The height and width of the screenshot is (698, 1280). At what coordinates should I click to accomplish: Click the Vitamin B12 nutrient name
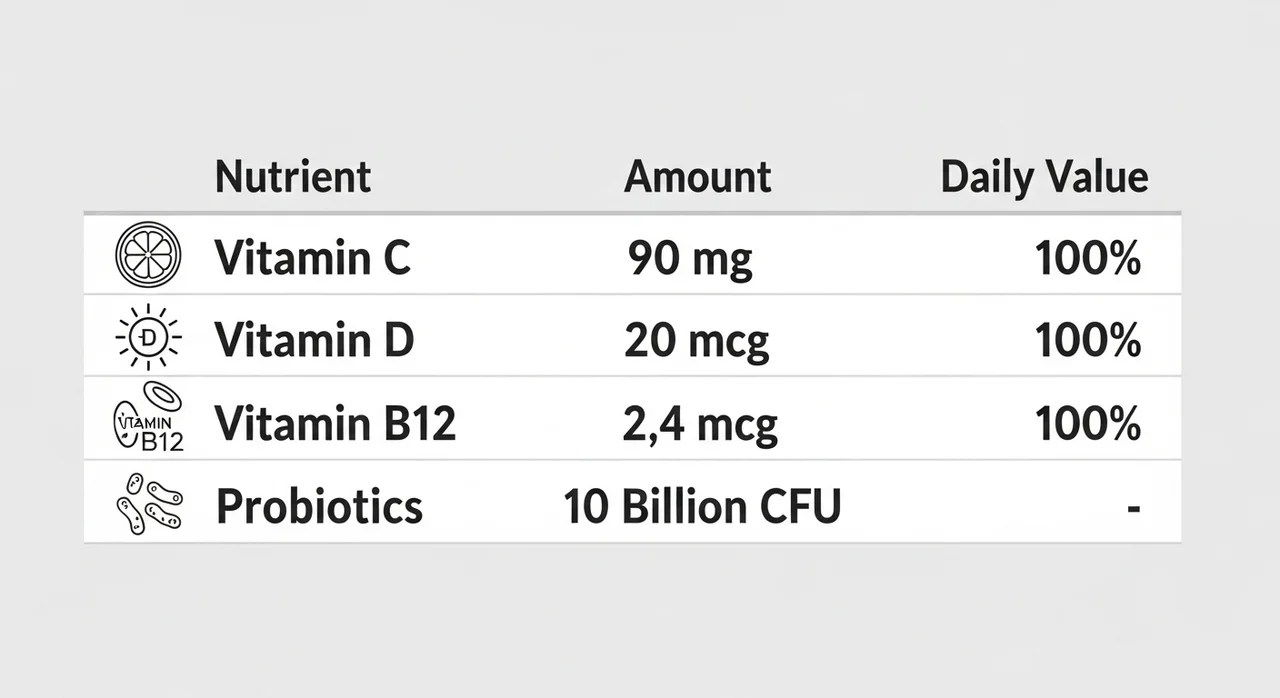click(x=335, y=424)
